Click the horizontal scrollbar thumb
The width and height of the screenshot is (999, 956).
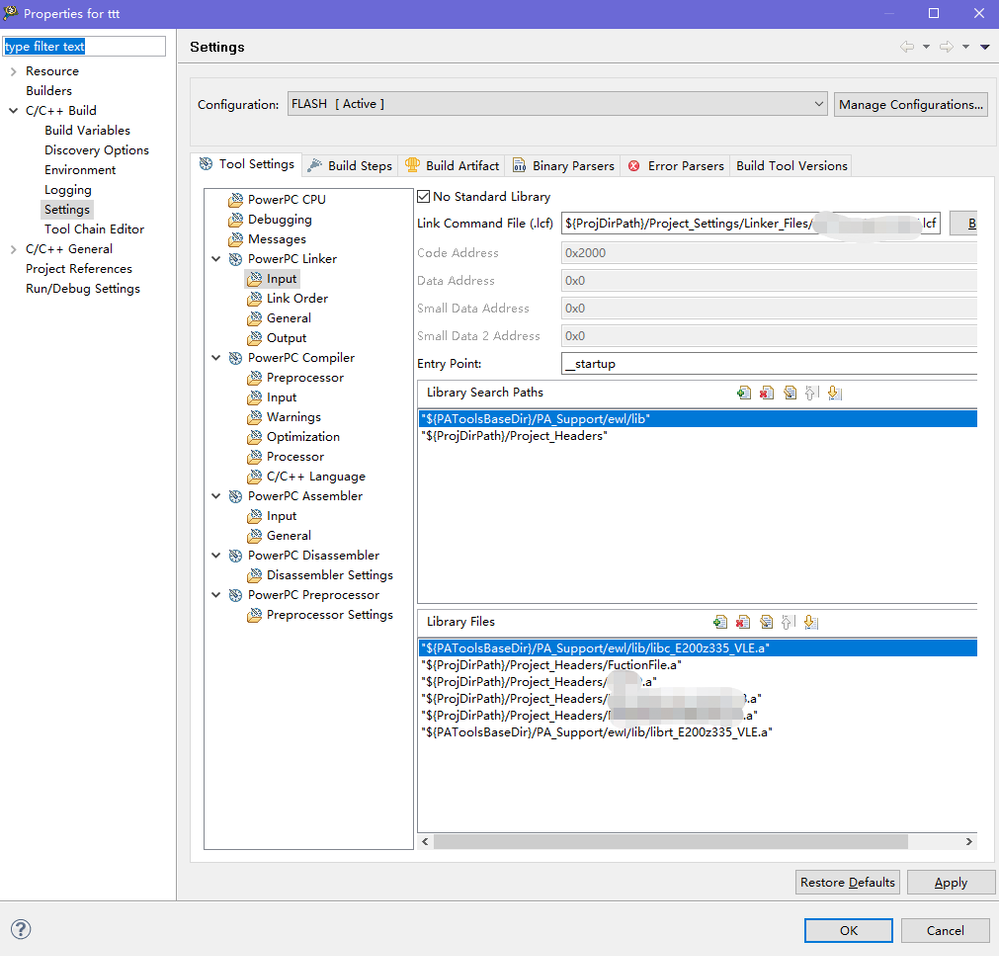670,842
